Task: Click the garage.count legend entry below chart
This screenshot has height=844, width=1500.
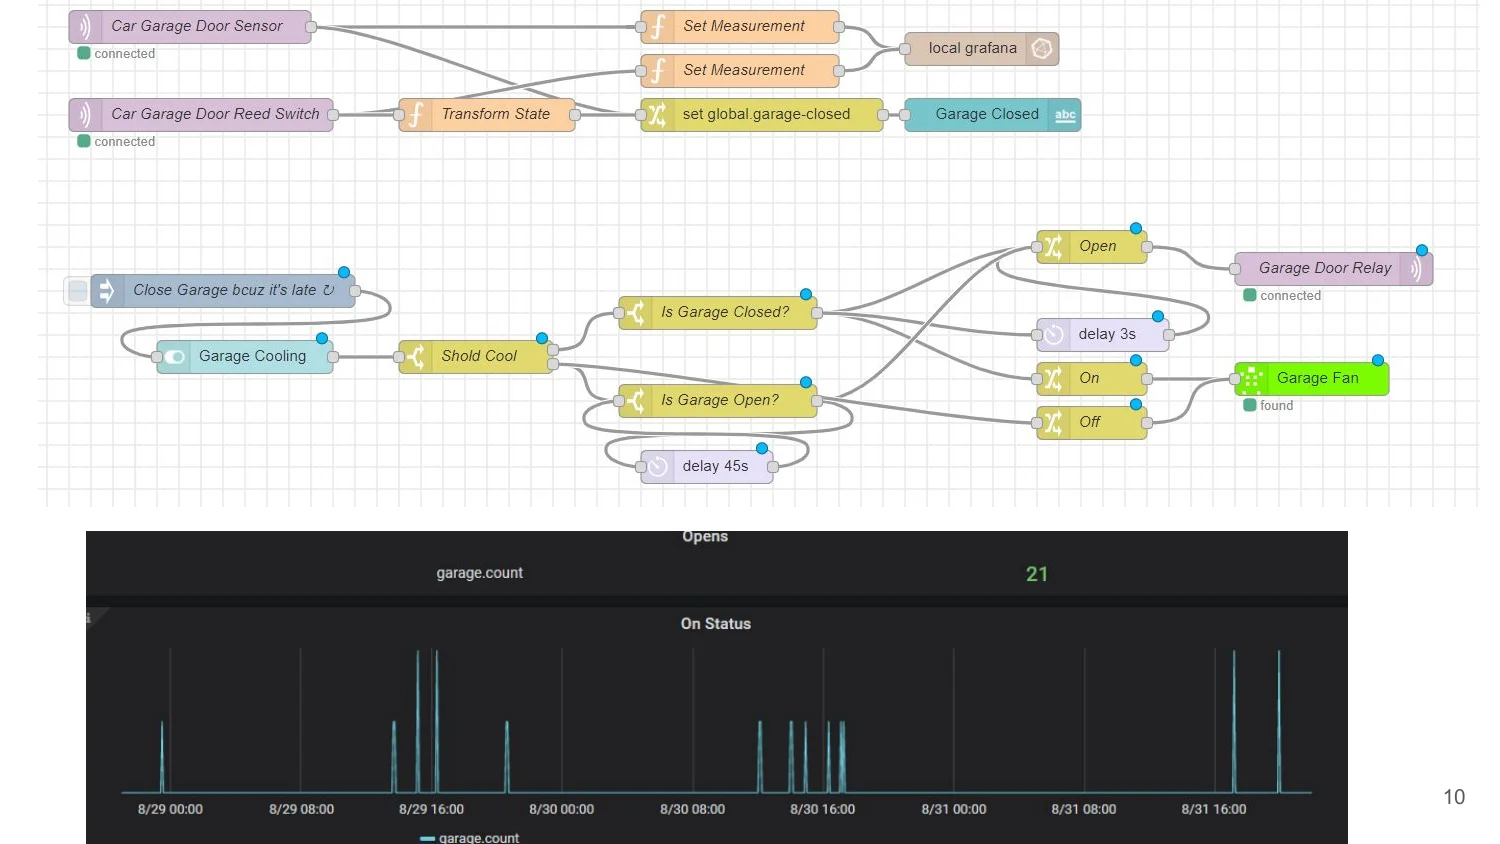Action: (470, 838)
